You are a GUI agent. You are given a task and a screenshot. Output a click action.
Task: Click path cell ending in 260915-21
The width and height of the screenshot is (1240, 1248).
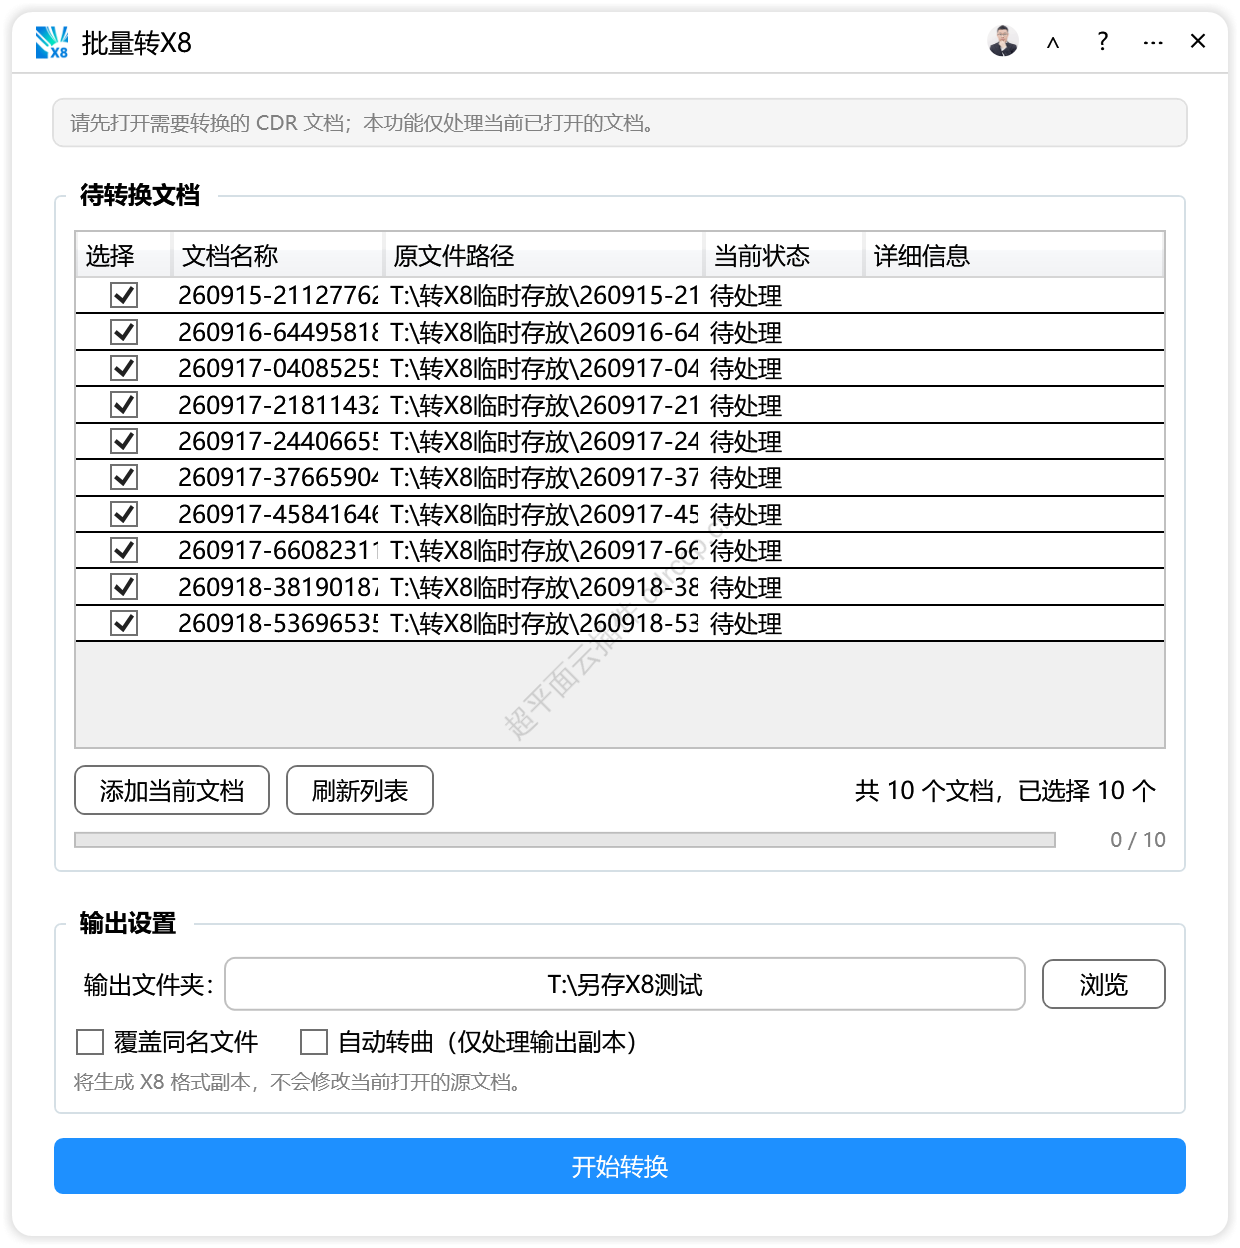(544, 295)
